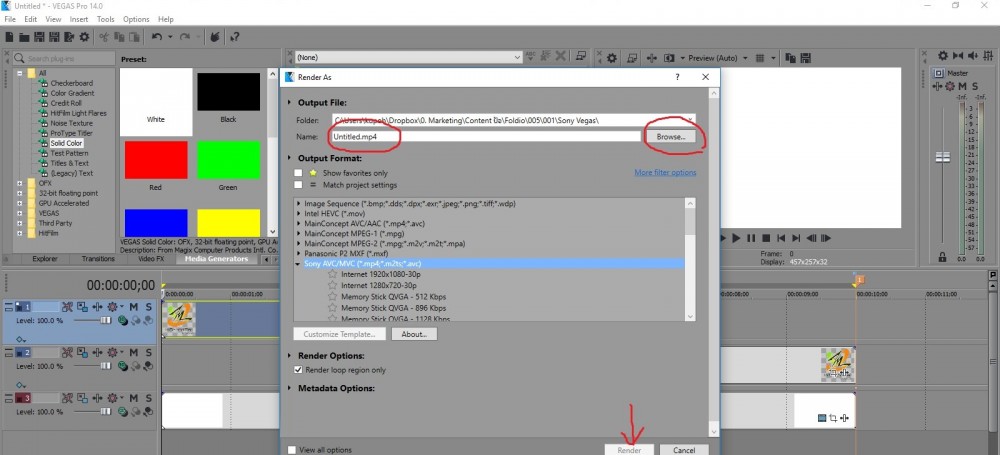The height and width of the screenshot is (455, 1000).
Task: Toggle Show favorites only checkbox
Action: pos(298,173)
